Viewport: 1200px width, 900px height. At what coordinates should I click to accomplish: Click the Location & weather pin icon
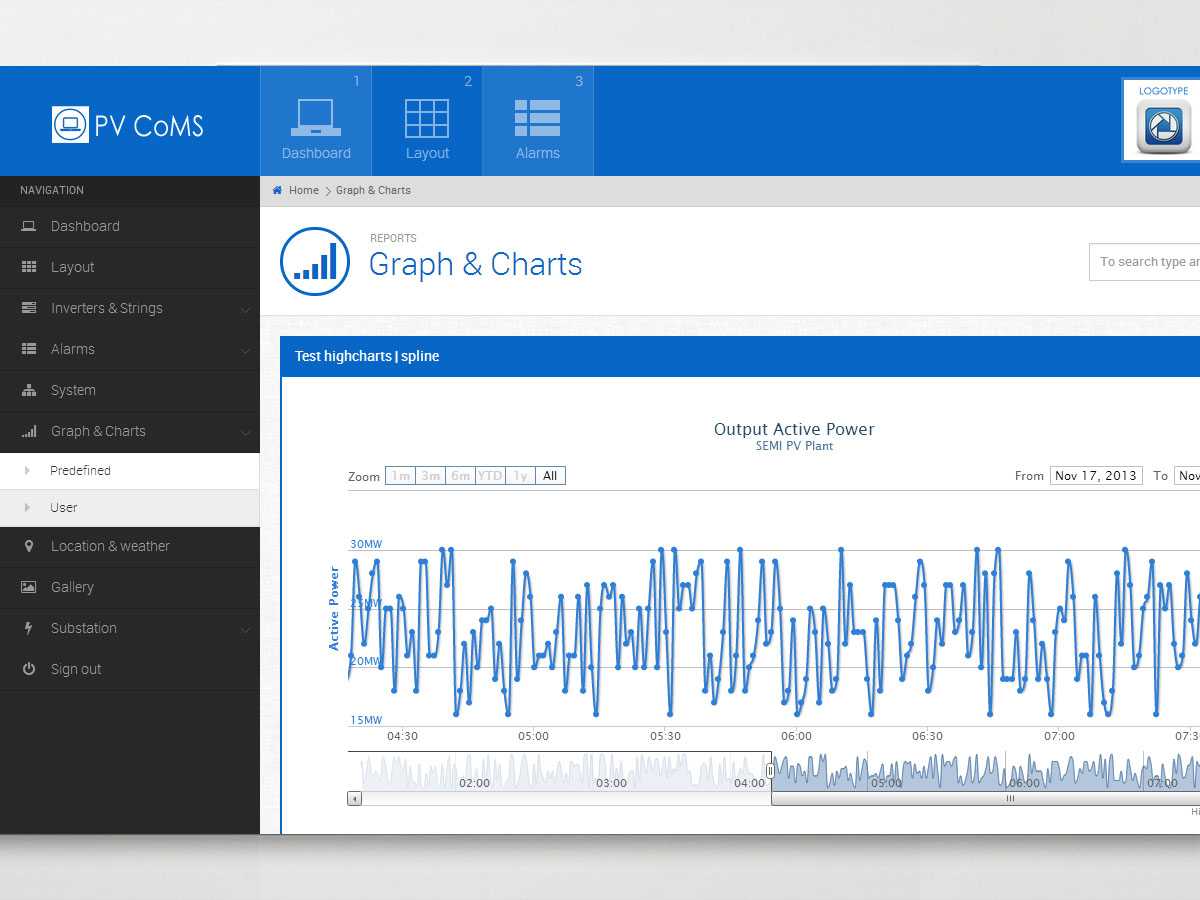[x=29, y=546]
